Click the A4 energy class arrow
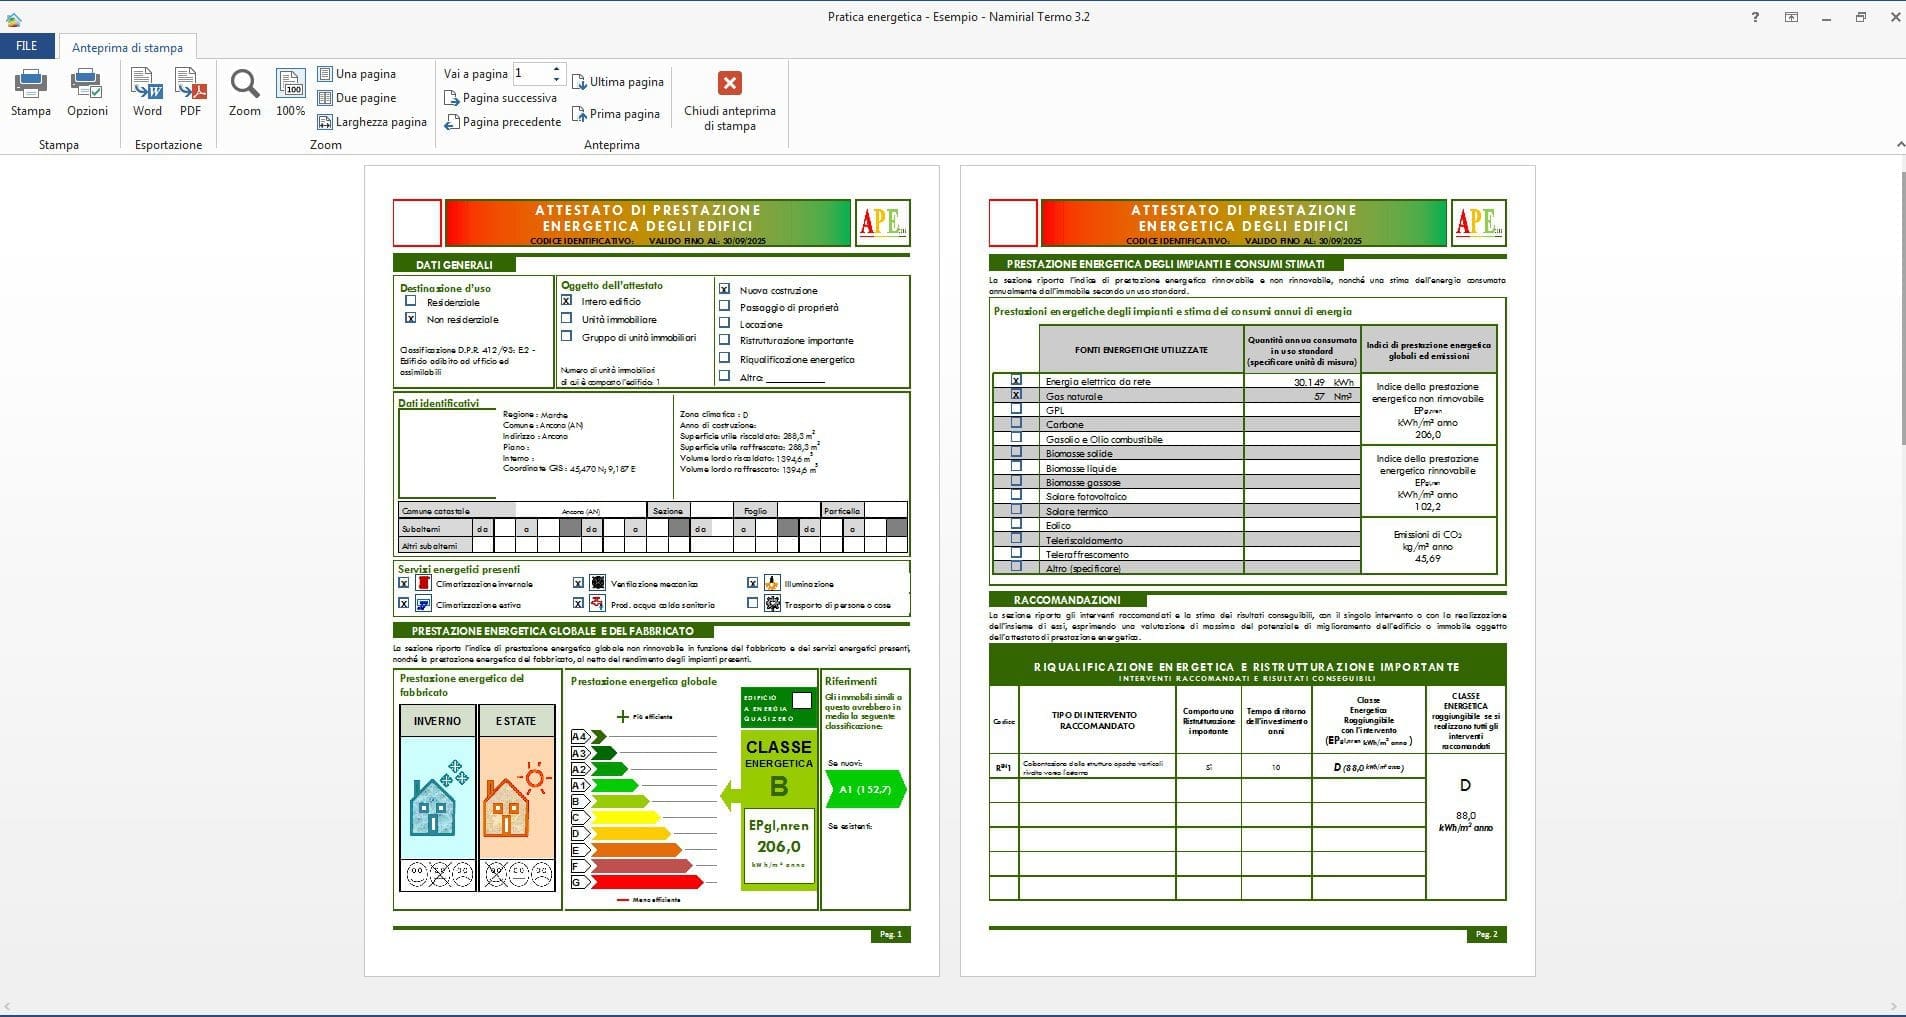 (x=588, y=736)
